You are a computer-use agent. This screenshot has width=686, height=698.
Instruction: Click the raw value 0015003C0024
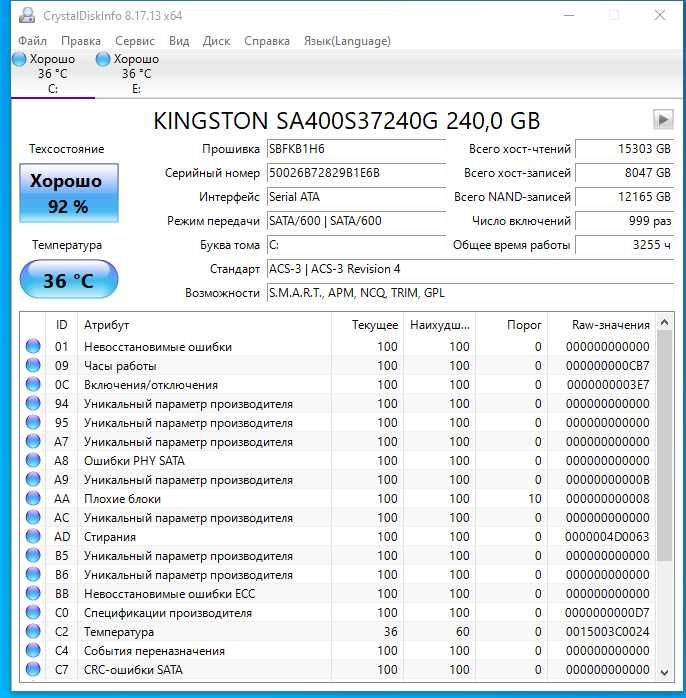click(x=608, y=632)
